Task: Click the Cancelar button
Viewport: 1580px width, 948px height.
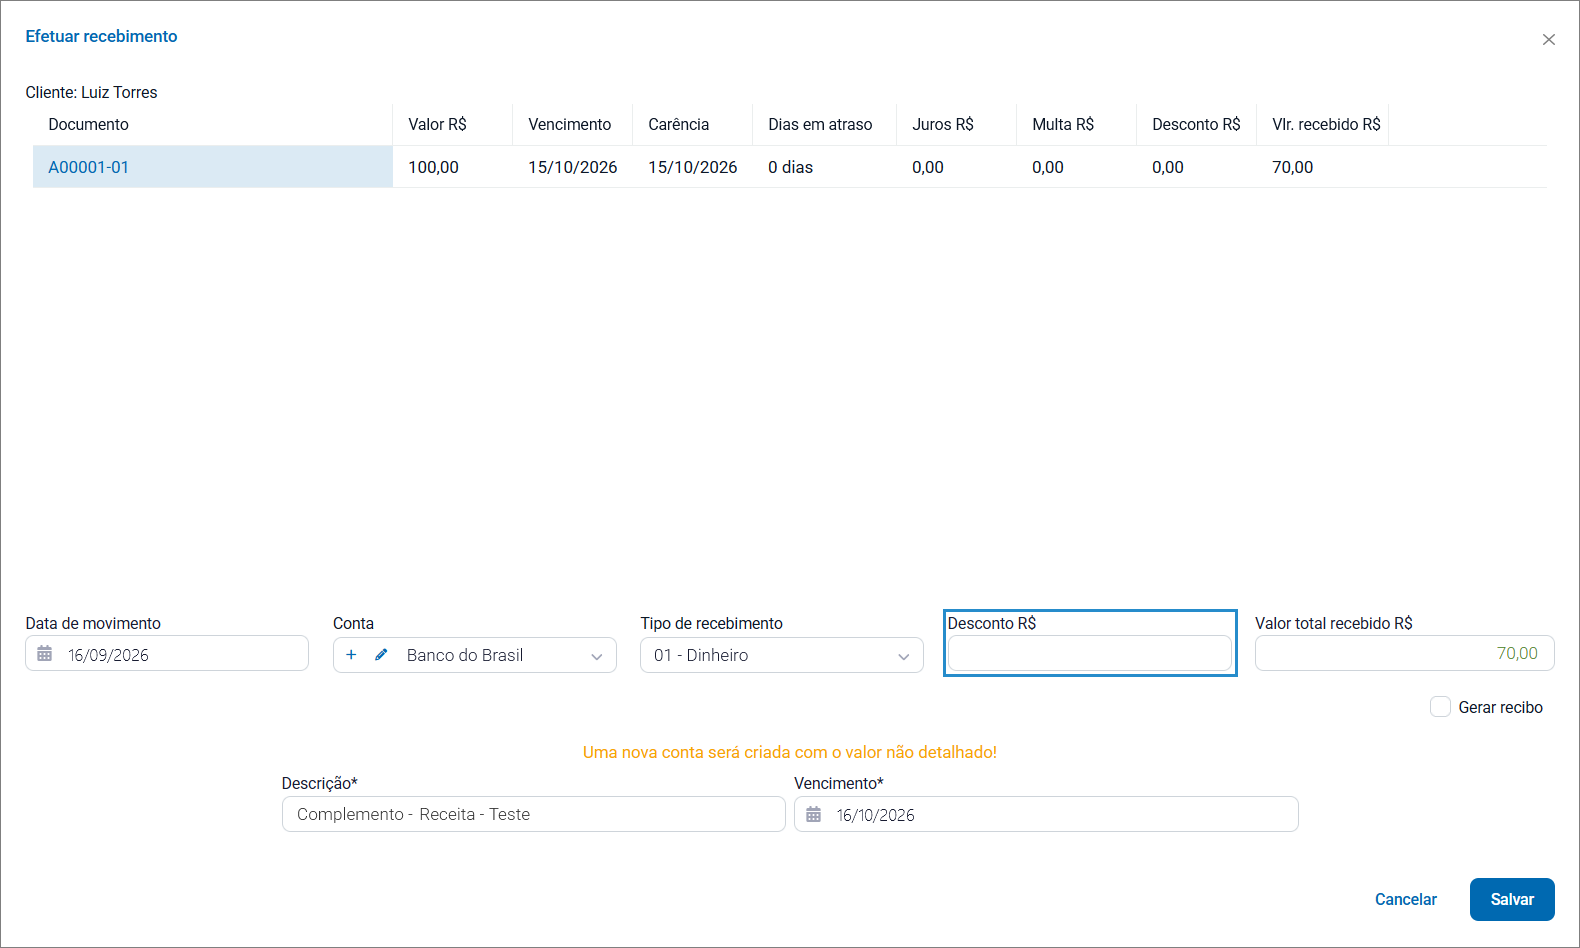Action: (1406, 899)
